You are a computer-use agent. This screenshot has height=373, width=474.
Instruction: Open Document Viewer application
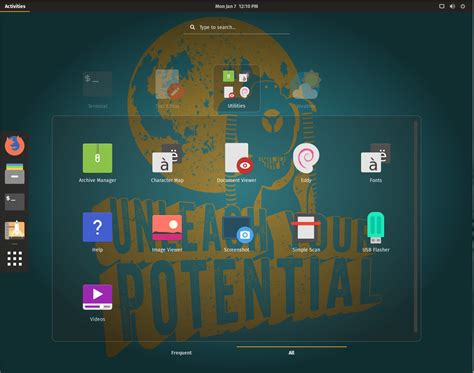tap(236, 163)
